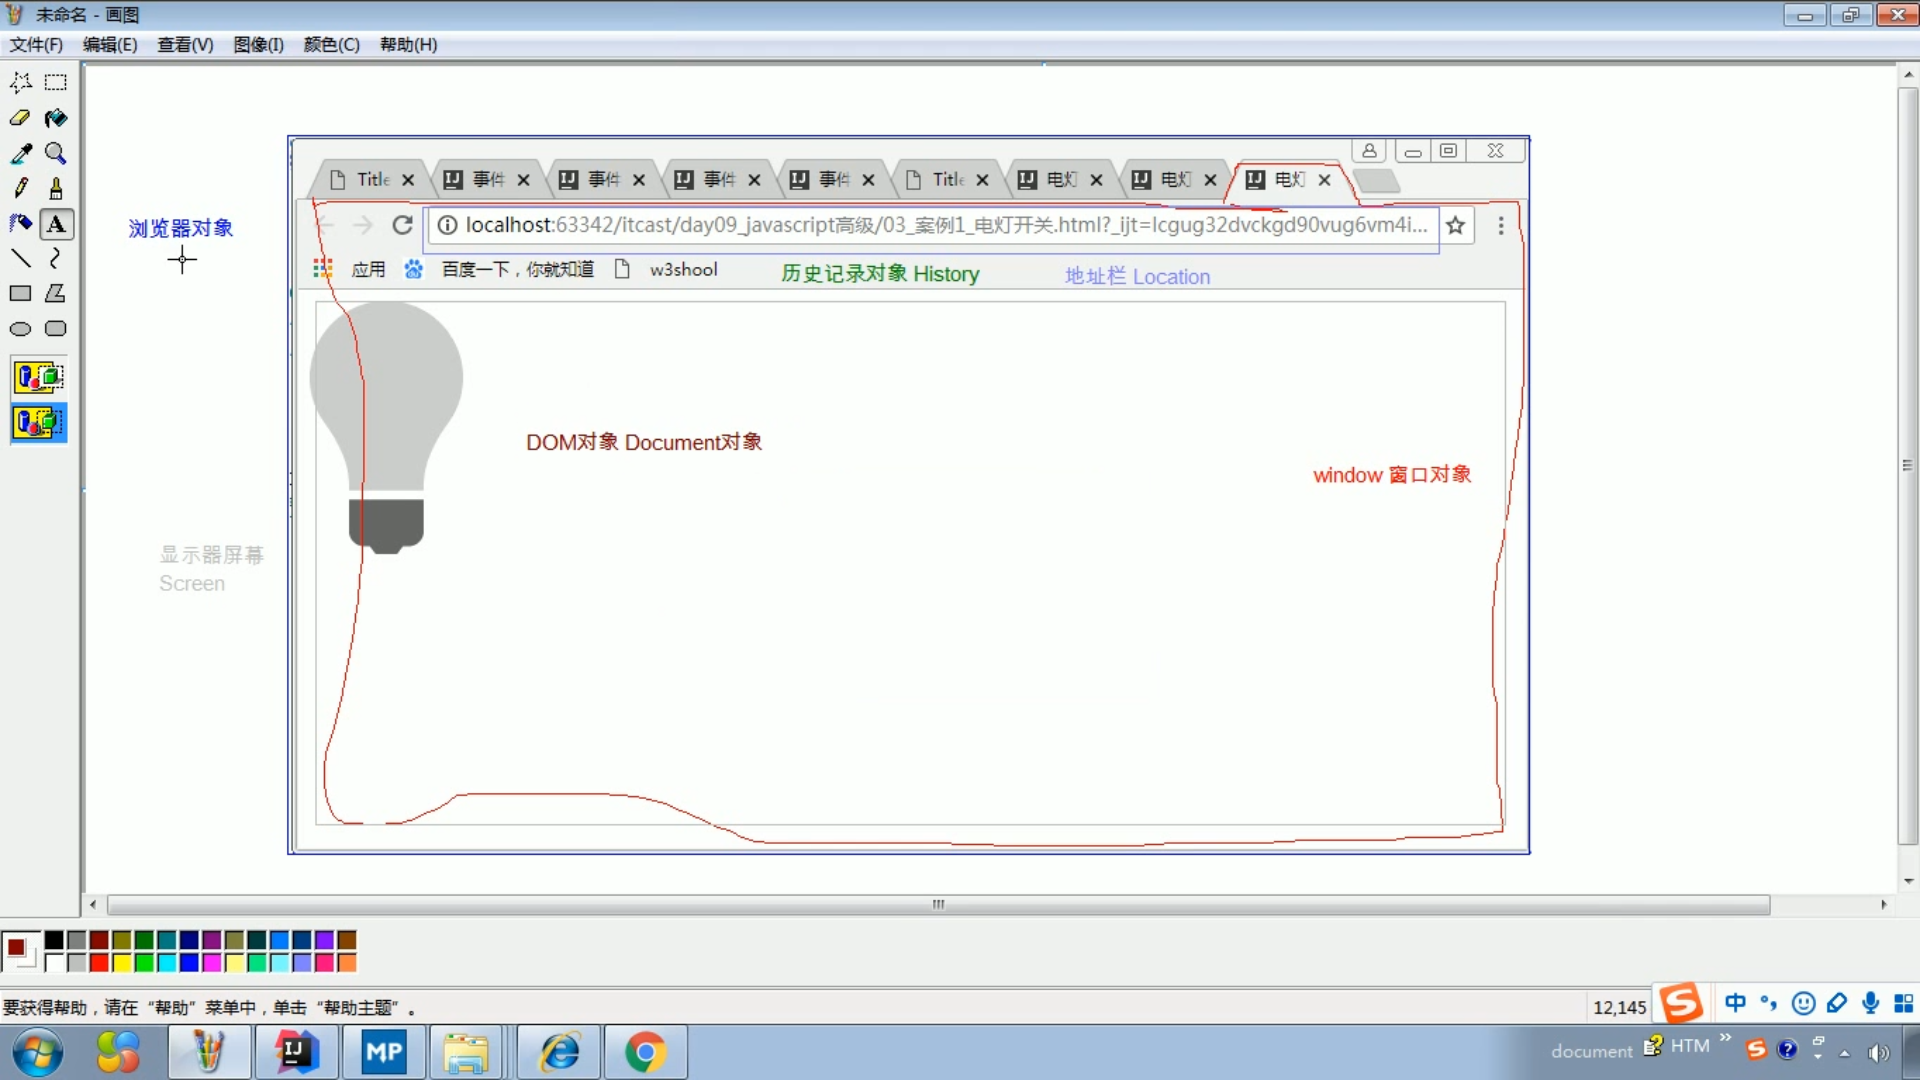Enable transparent background drawing option
1920x1080 pixels.
point(38,423)
